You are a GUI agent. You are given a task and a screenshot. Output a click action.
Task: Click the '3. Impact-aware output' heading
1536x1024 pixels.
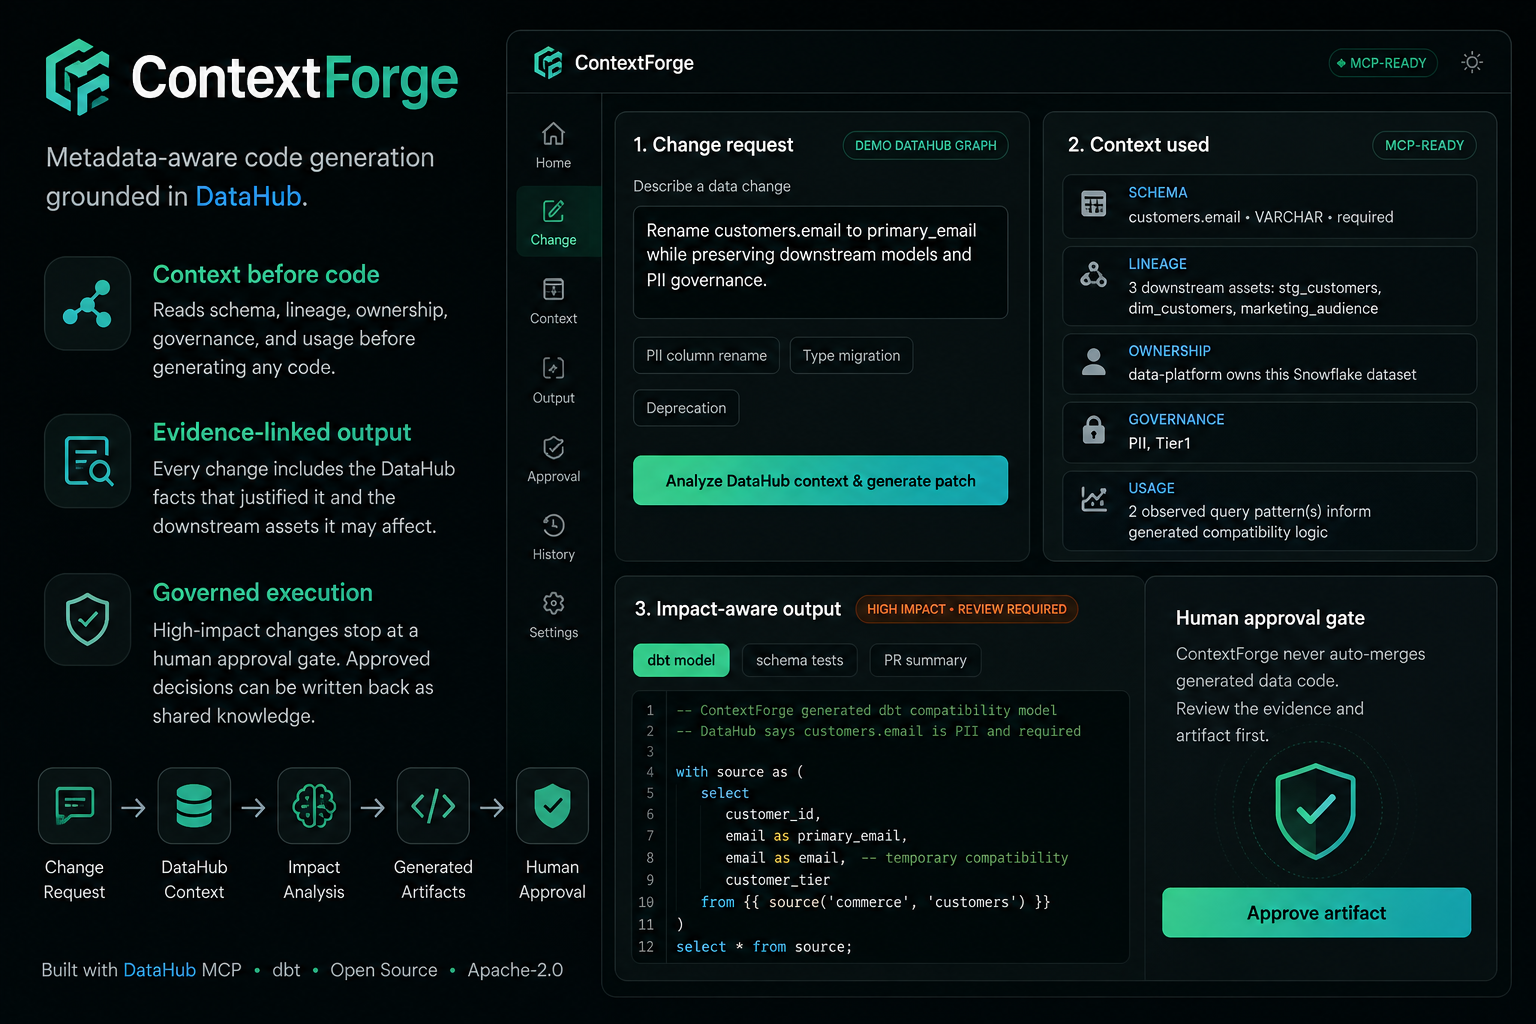[x=738, y=609]
